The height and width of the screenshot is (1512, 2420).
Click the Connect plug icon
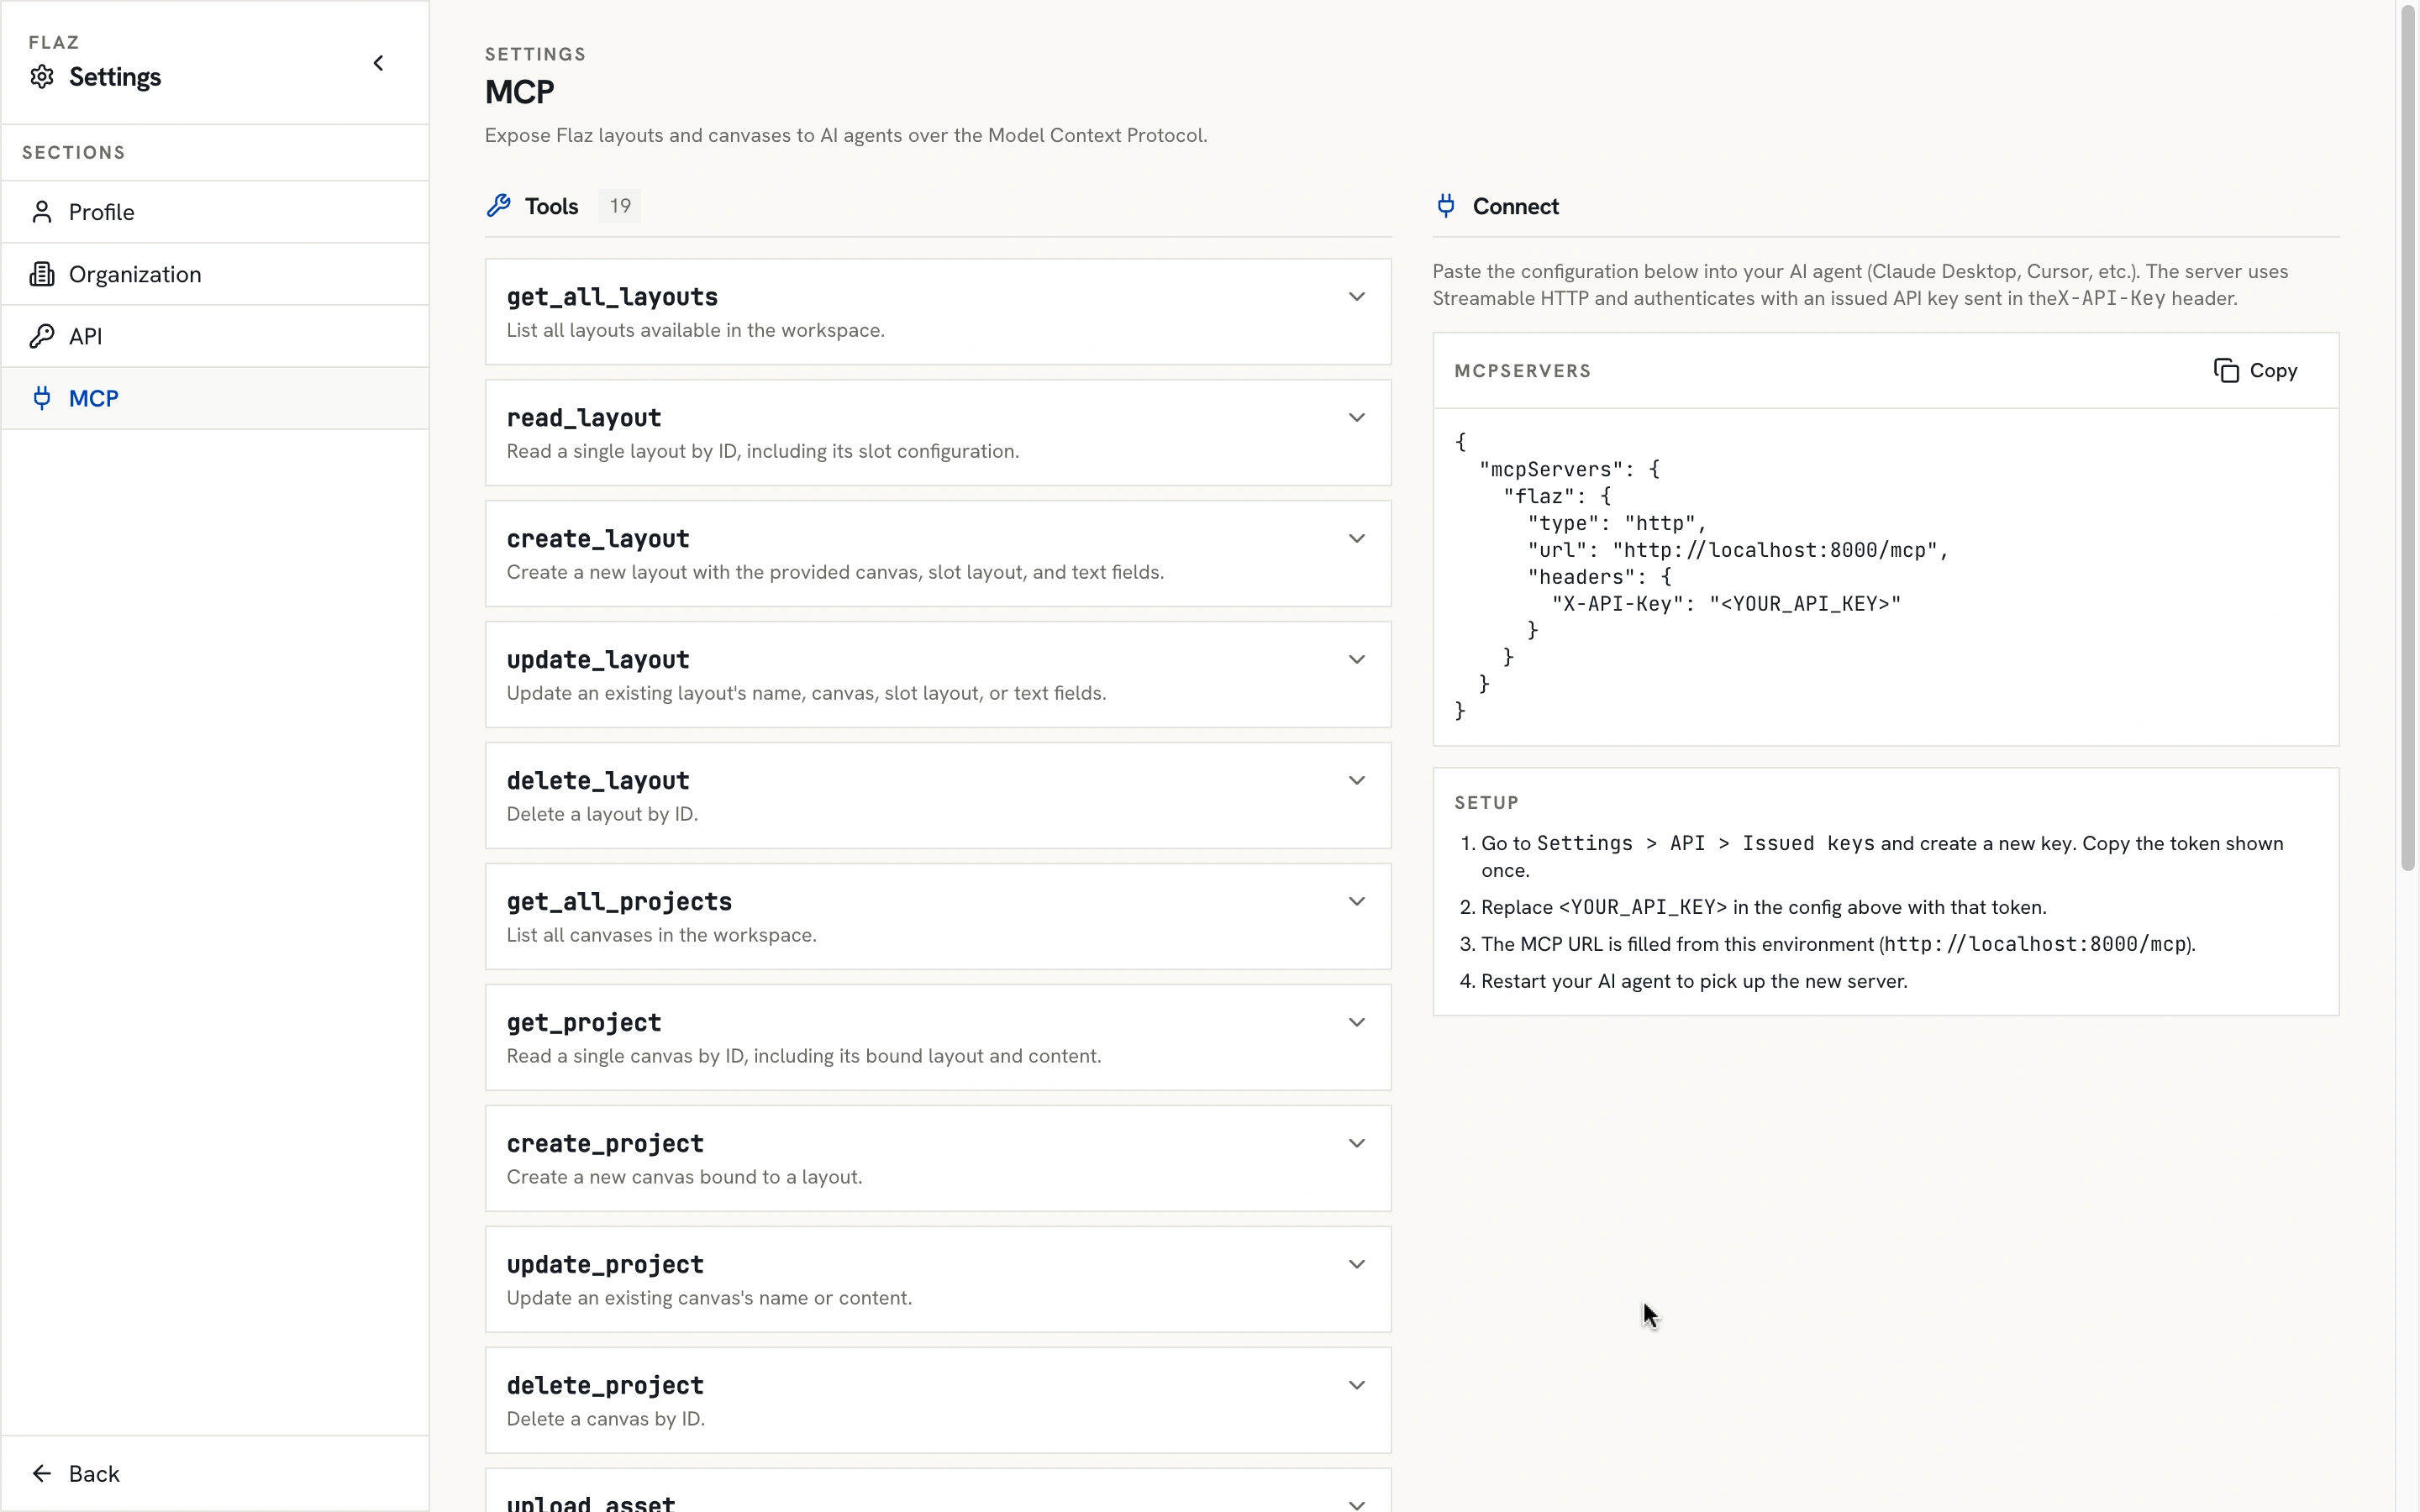1446,206
